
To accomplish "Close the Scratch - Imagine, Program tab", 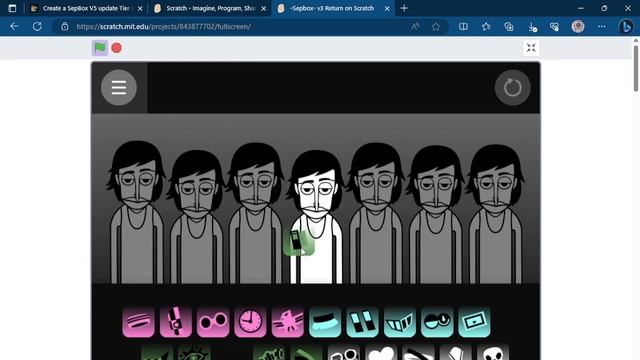I will (x=263, y=8).
